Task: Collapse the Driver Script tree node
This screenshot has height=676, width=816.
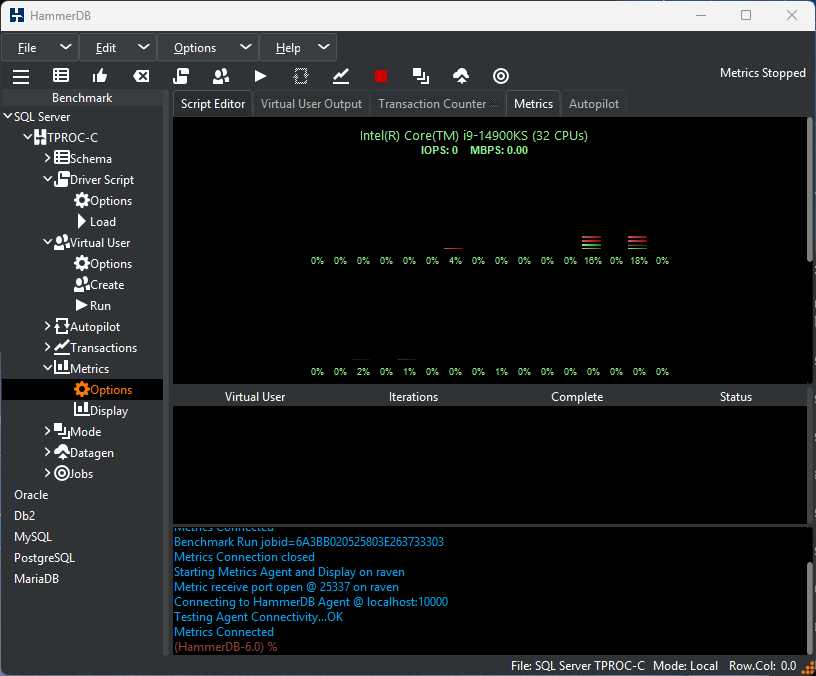Action: [x=47, y=180]
